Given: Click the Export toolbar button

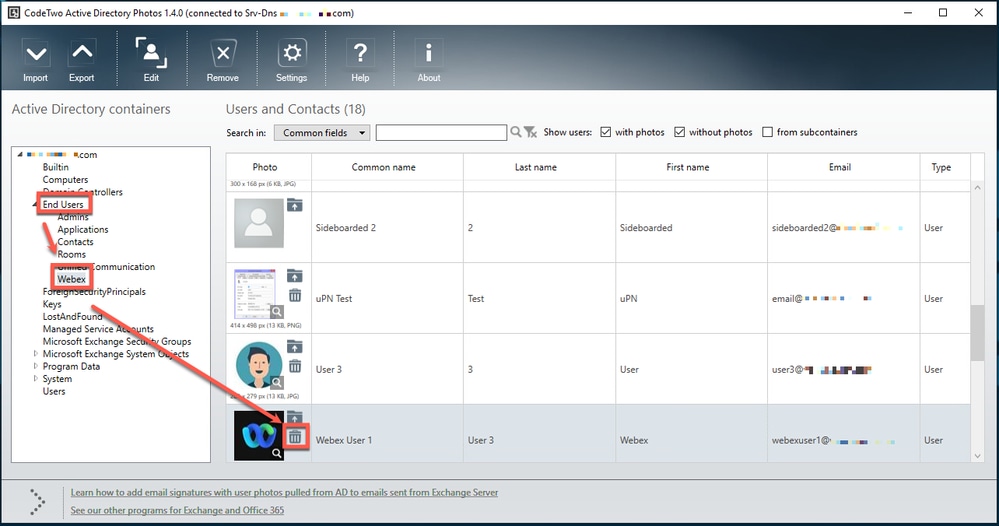Looking at the screenshot, I should click(x=82, y=60).
